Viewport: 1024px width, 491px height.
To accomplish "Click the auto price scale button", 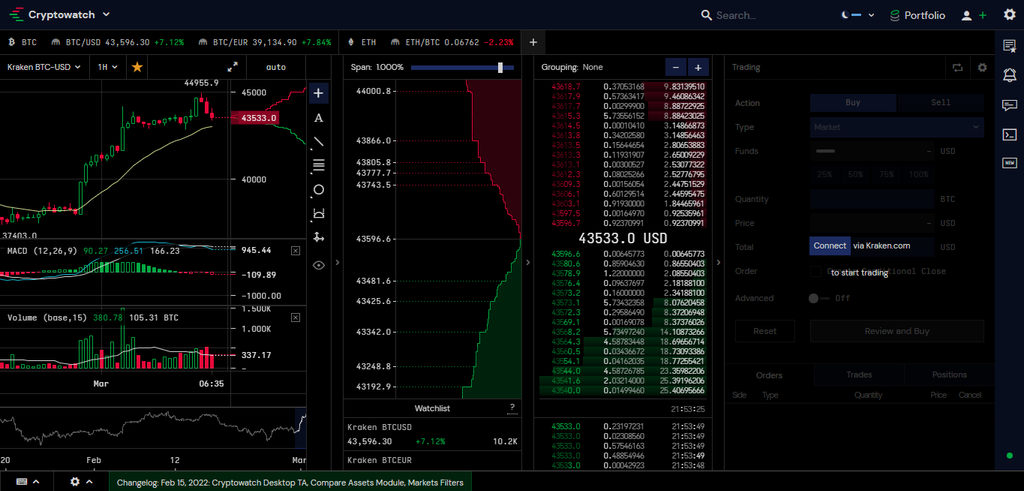I will pos(276,67).
